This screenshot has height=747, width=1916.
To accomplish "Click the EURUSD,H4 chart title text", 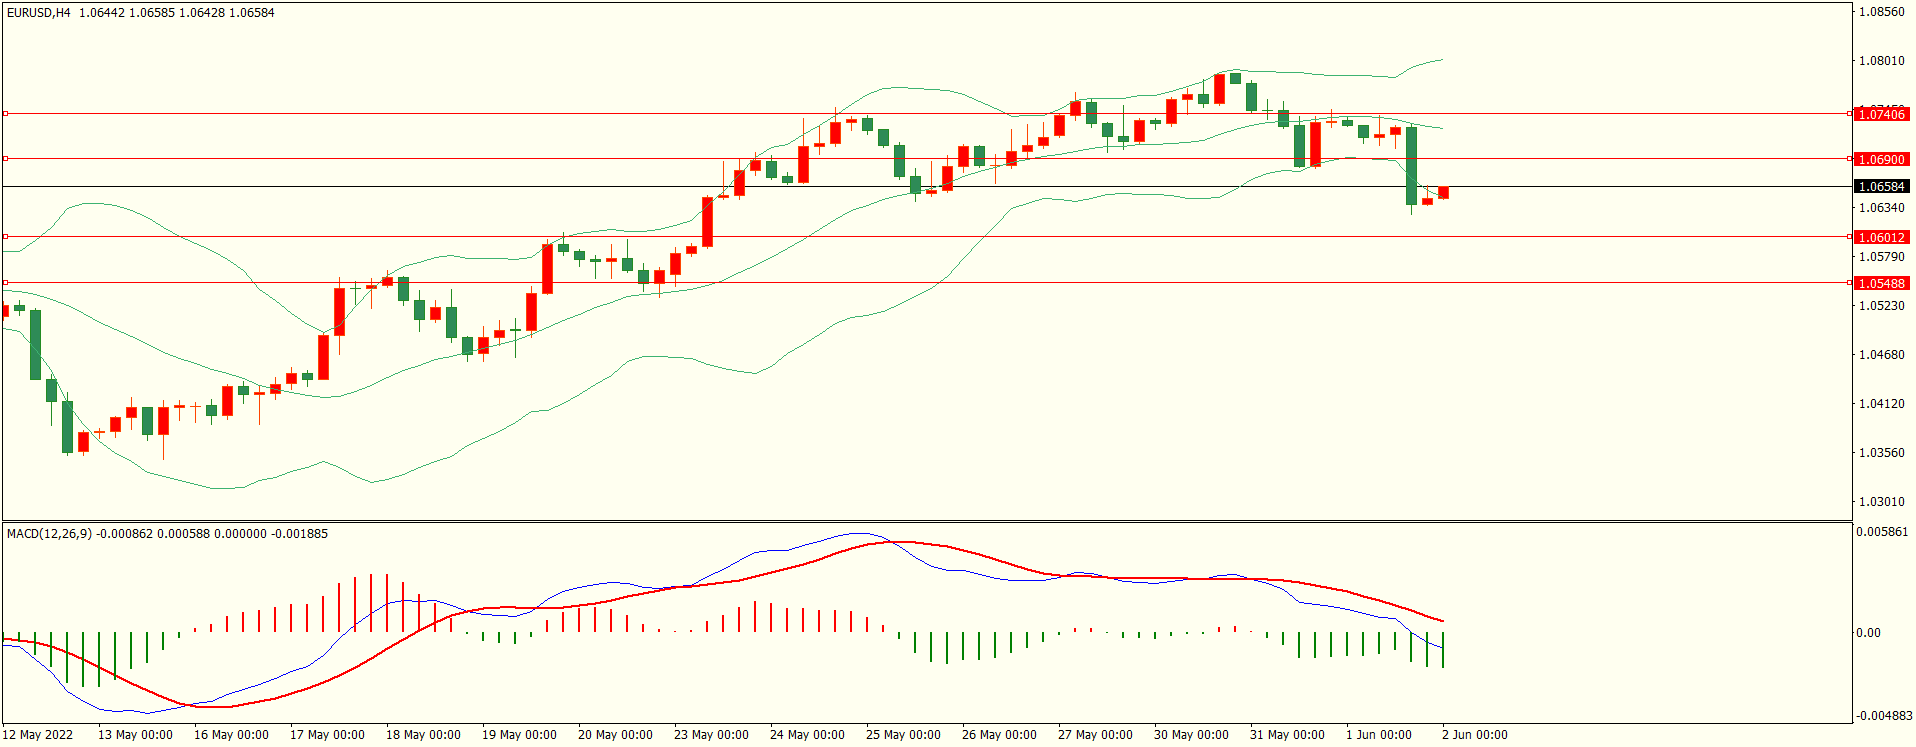I will (39, 13).
